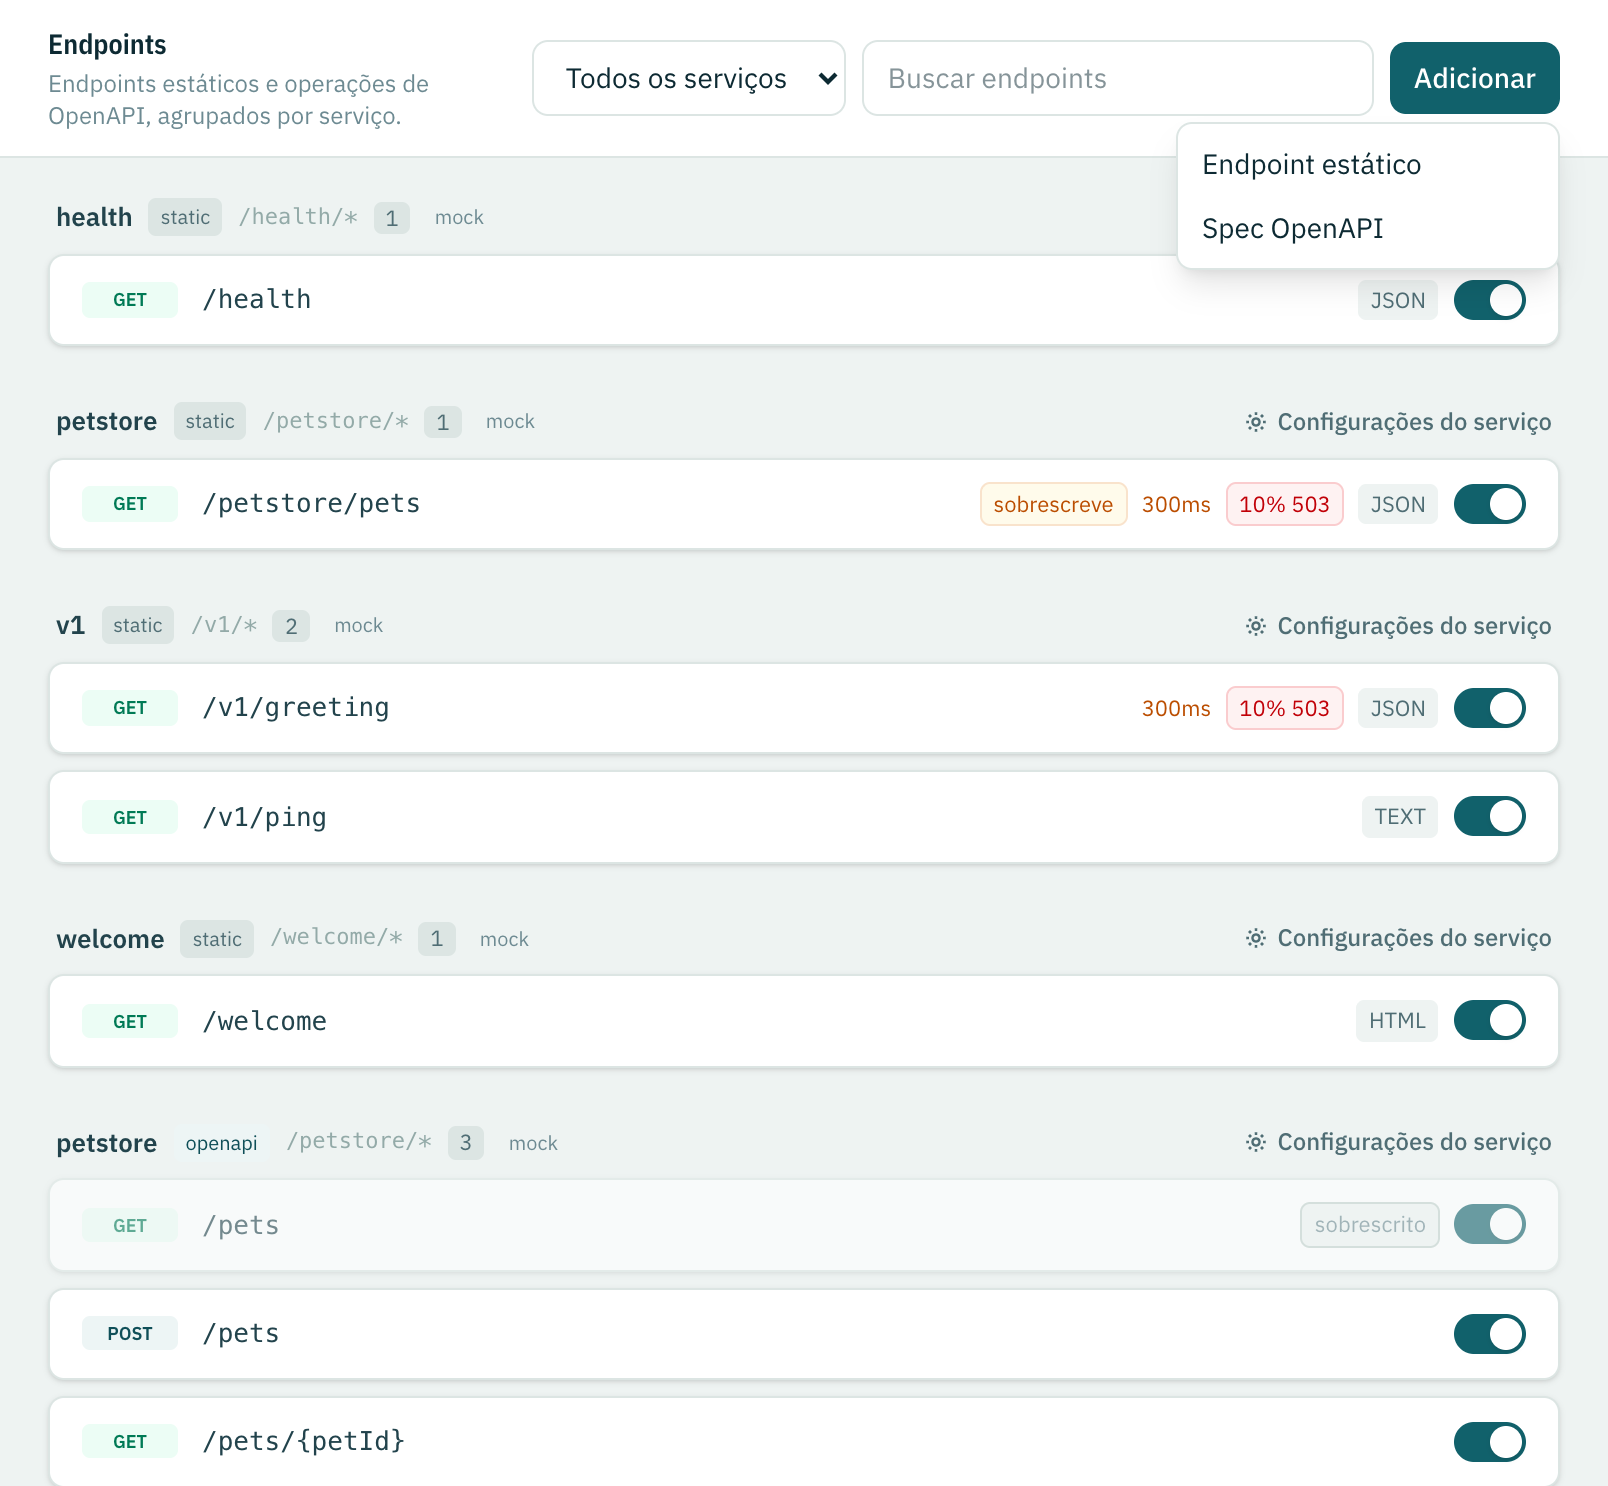Screen dimensions: 1608x1486
Task: Click the /health endpoint path
Action: [257, 300]
